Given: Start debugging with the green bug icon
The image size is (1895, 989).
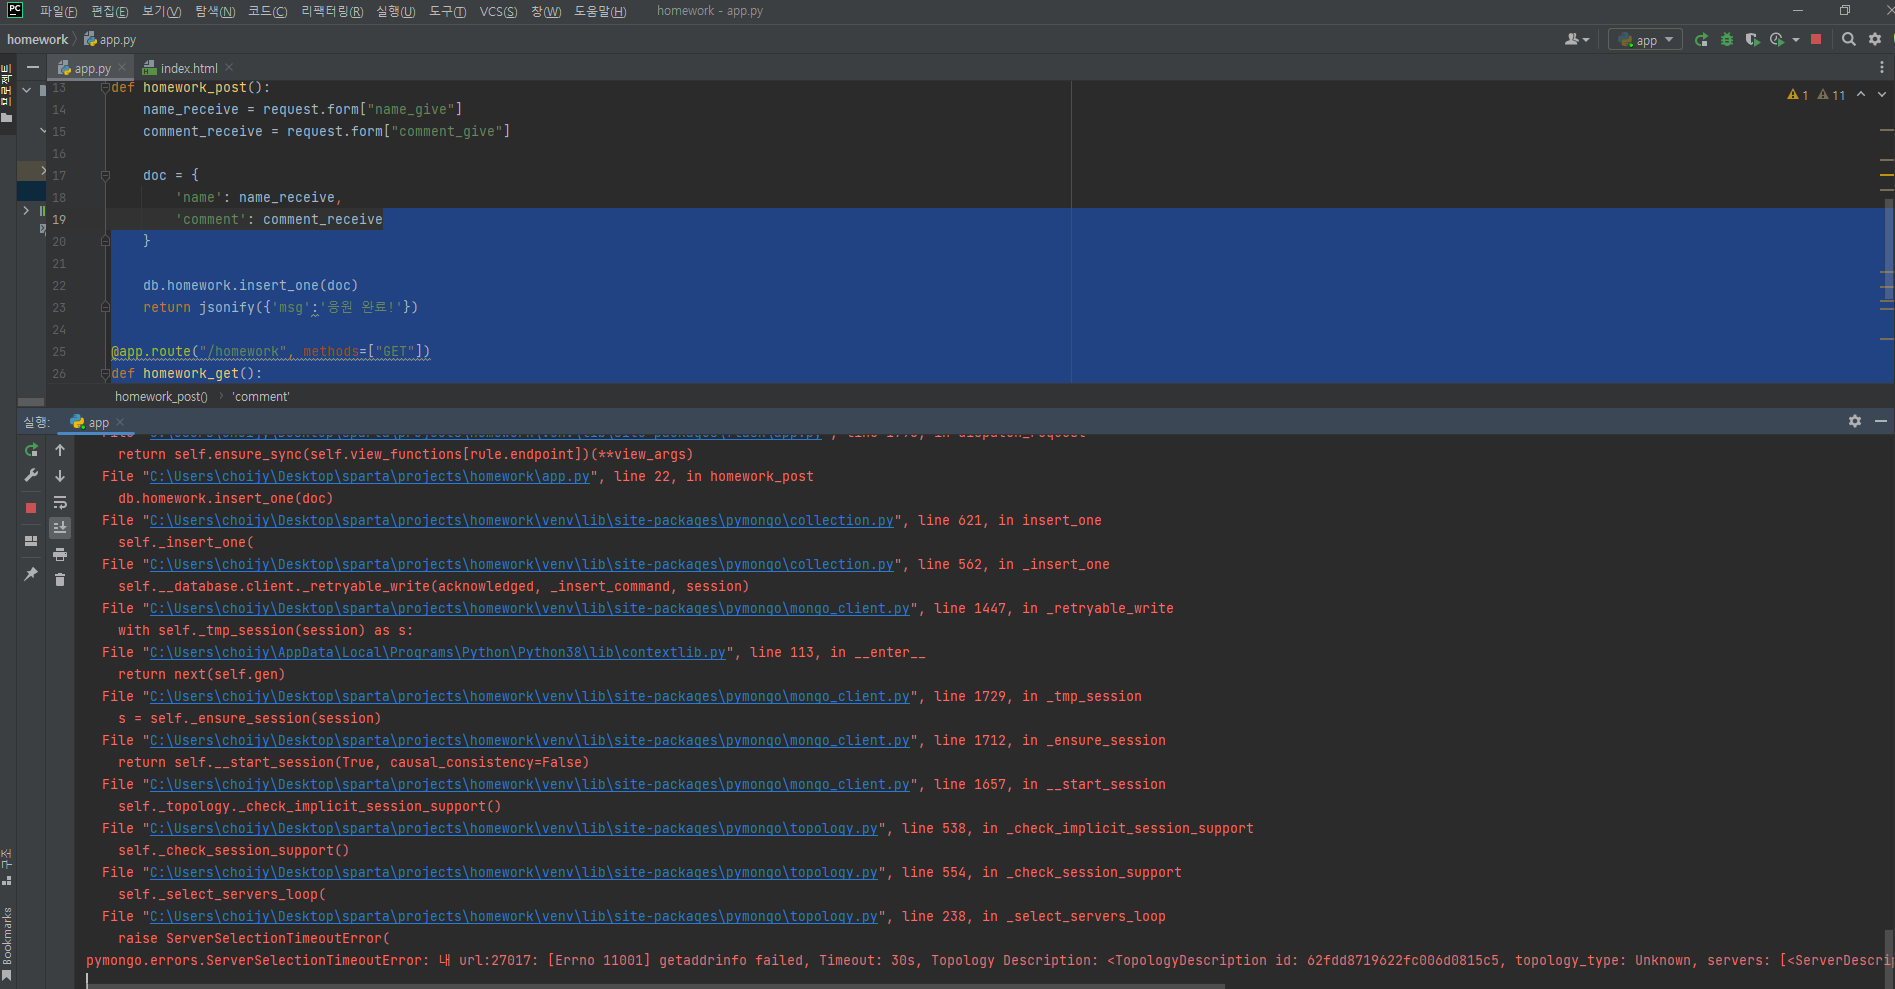Looking at the screenshot, I should pyautogui.click(x=1727, y=40).
